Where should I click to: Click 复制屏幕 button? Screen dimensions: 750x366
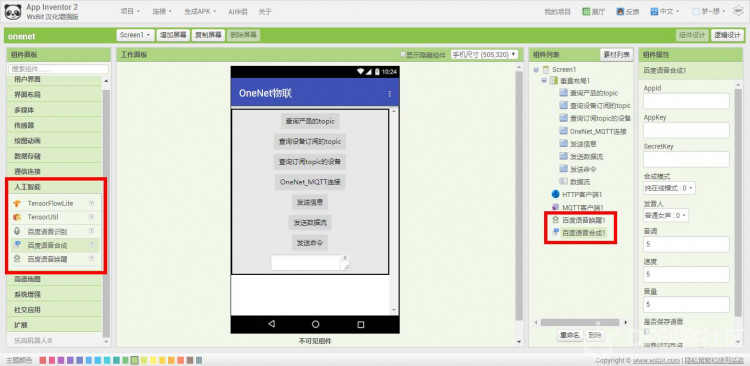(208, 35)
